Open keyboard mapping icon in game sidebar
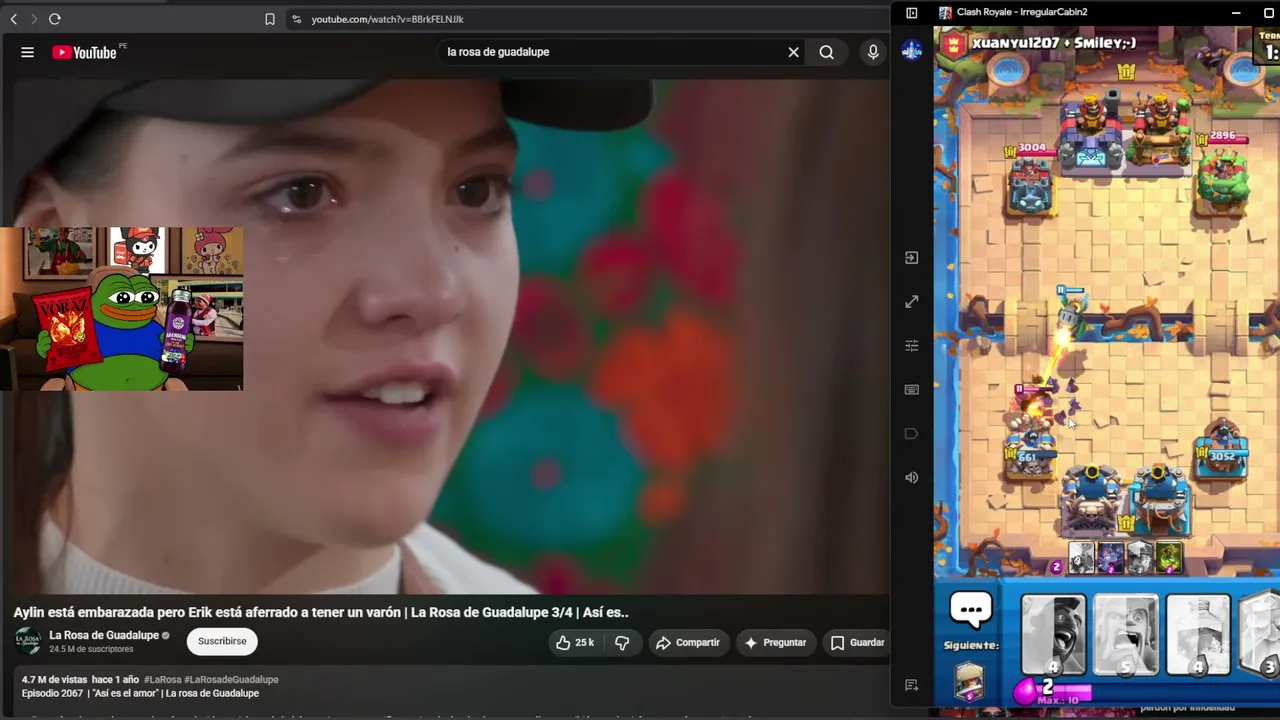Viewport: 1280px width, 720px height. (912, 390)
